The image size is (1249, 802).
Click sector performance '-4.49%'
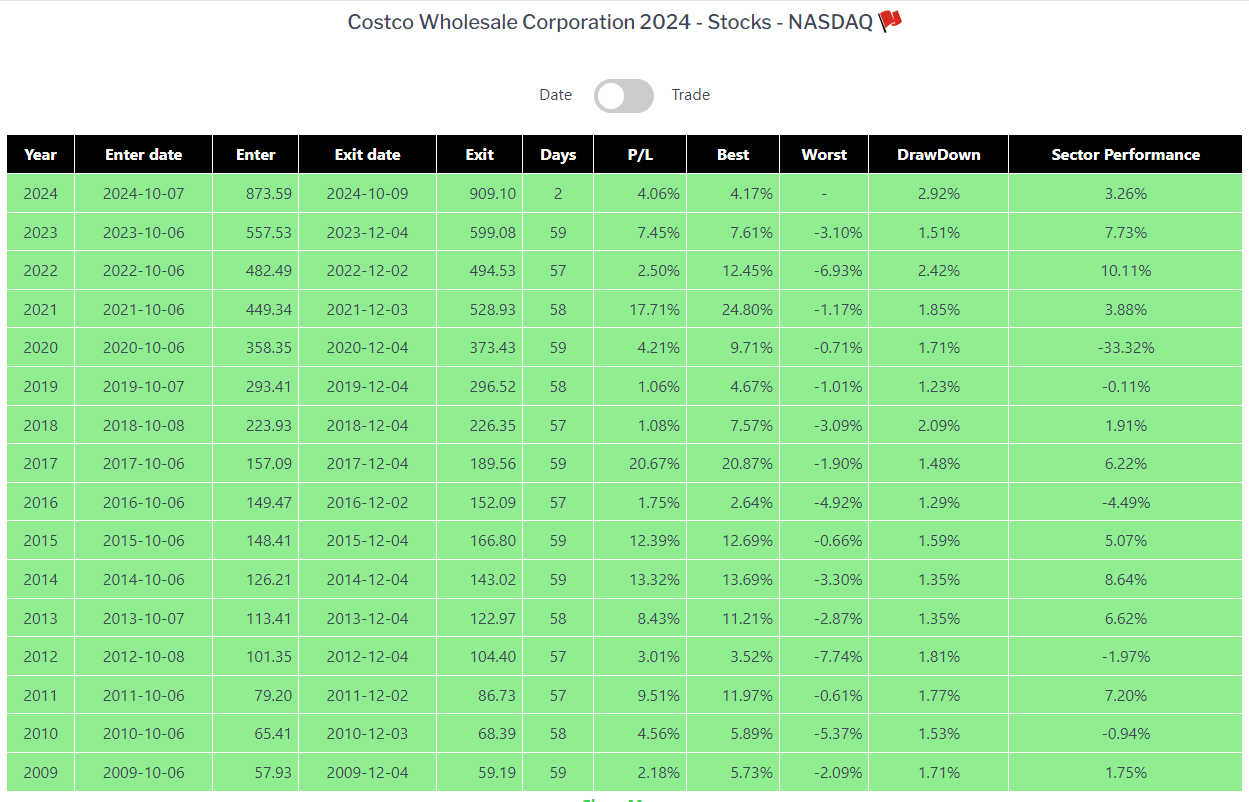coord(1126,503)
